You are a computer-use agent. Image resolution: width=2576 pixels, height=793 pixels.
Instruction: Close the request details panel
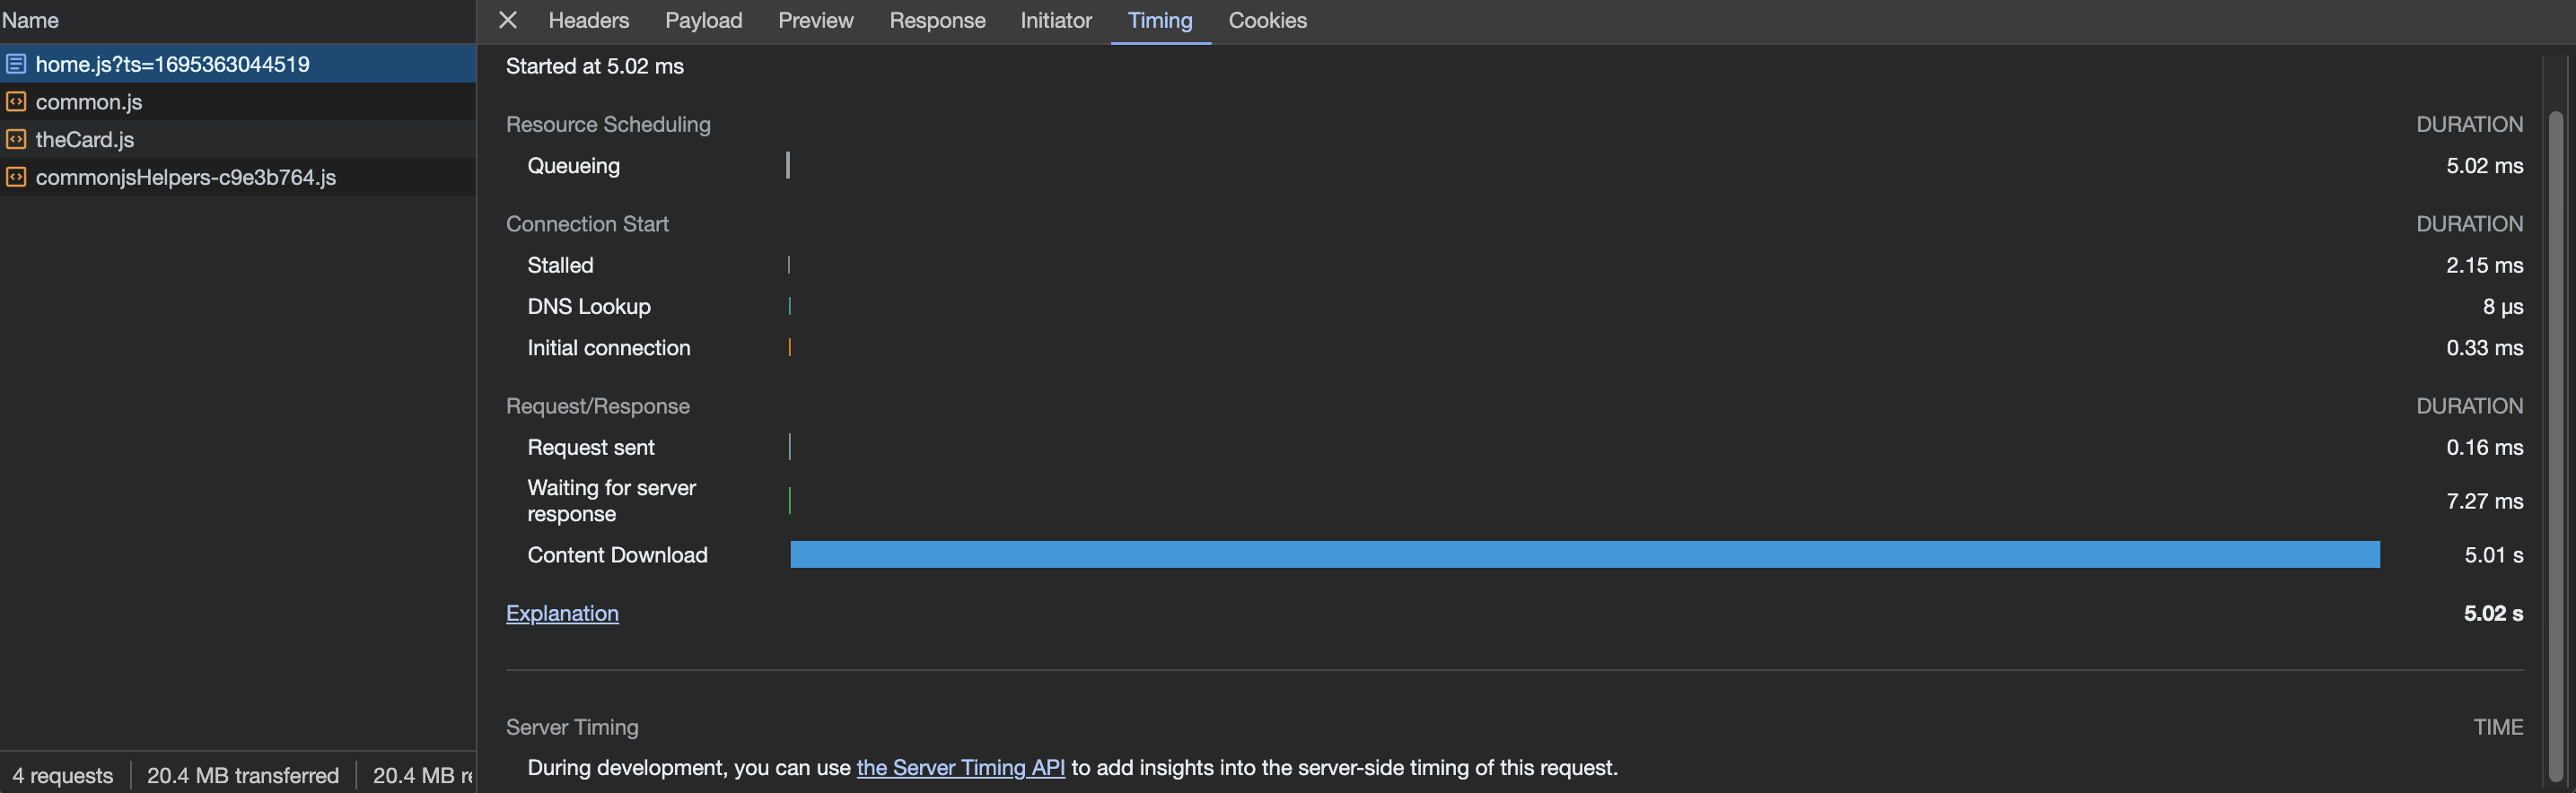[507, 20]
